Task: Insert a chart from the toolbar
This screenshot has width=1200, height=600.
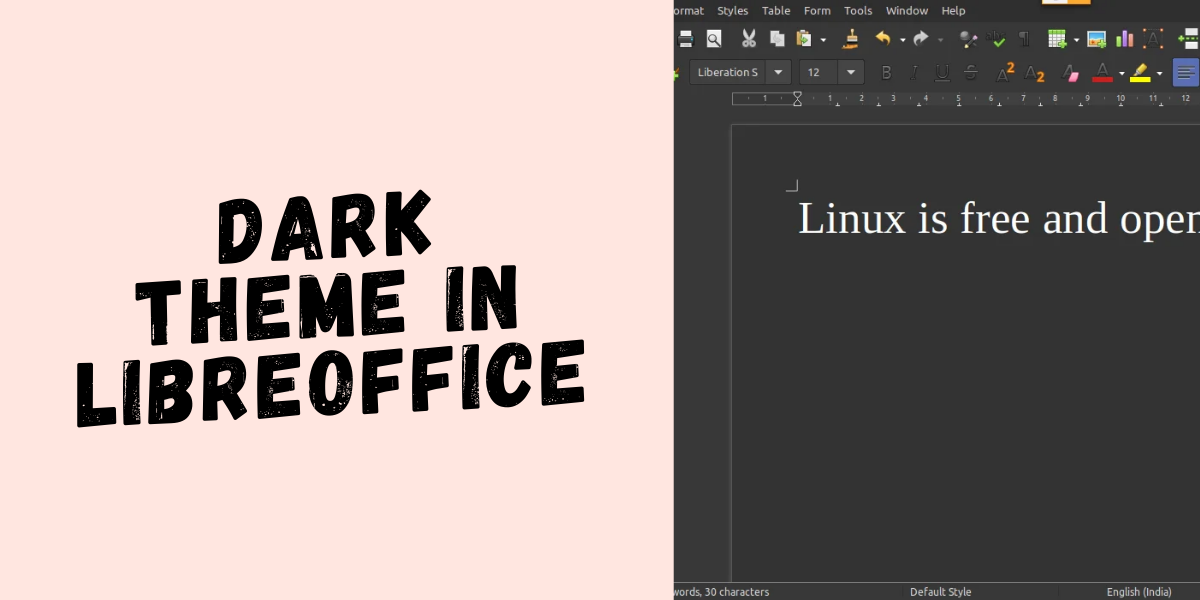Action: point(1122,38)
